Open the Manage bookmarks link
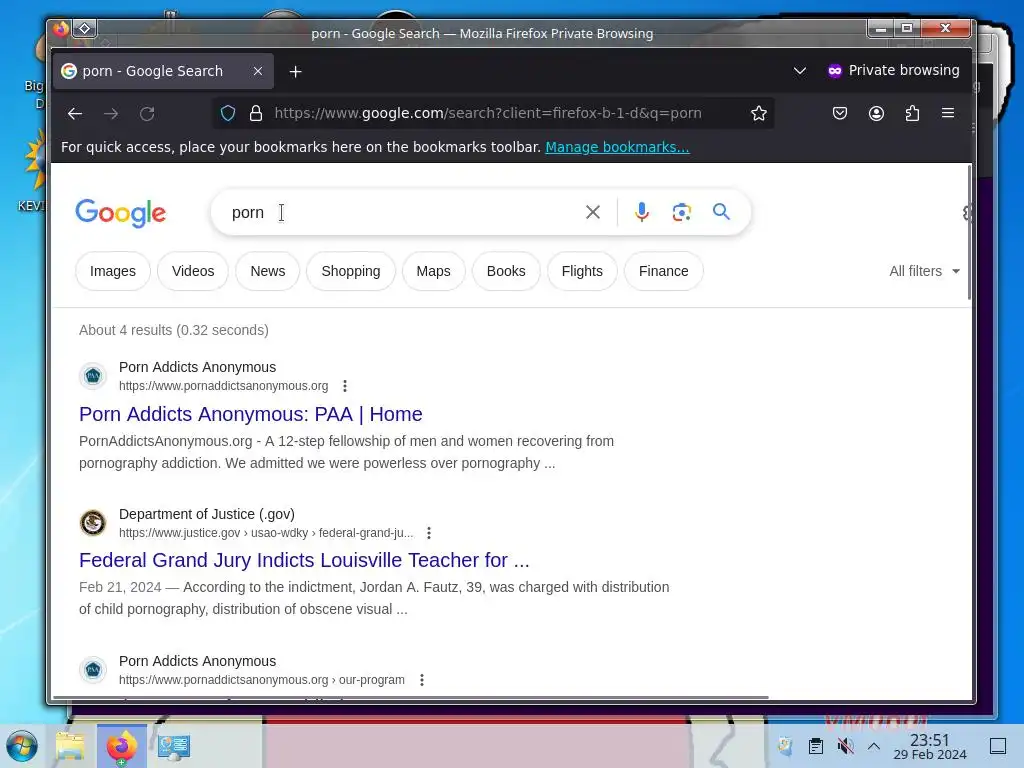Image resolution: width=1024 pixels, height=768 pixels. pyautogui.click(x=617, y=147)
